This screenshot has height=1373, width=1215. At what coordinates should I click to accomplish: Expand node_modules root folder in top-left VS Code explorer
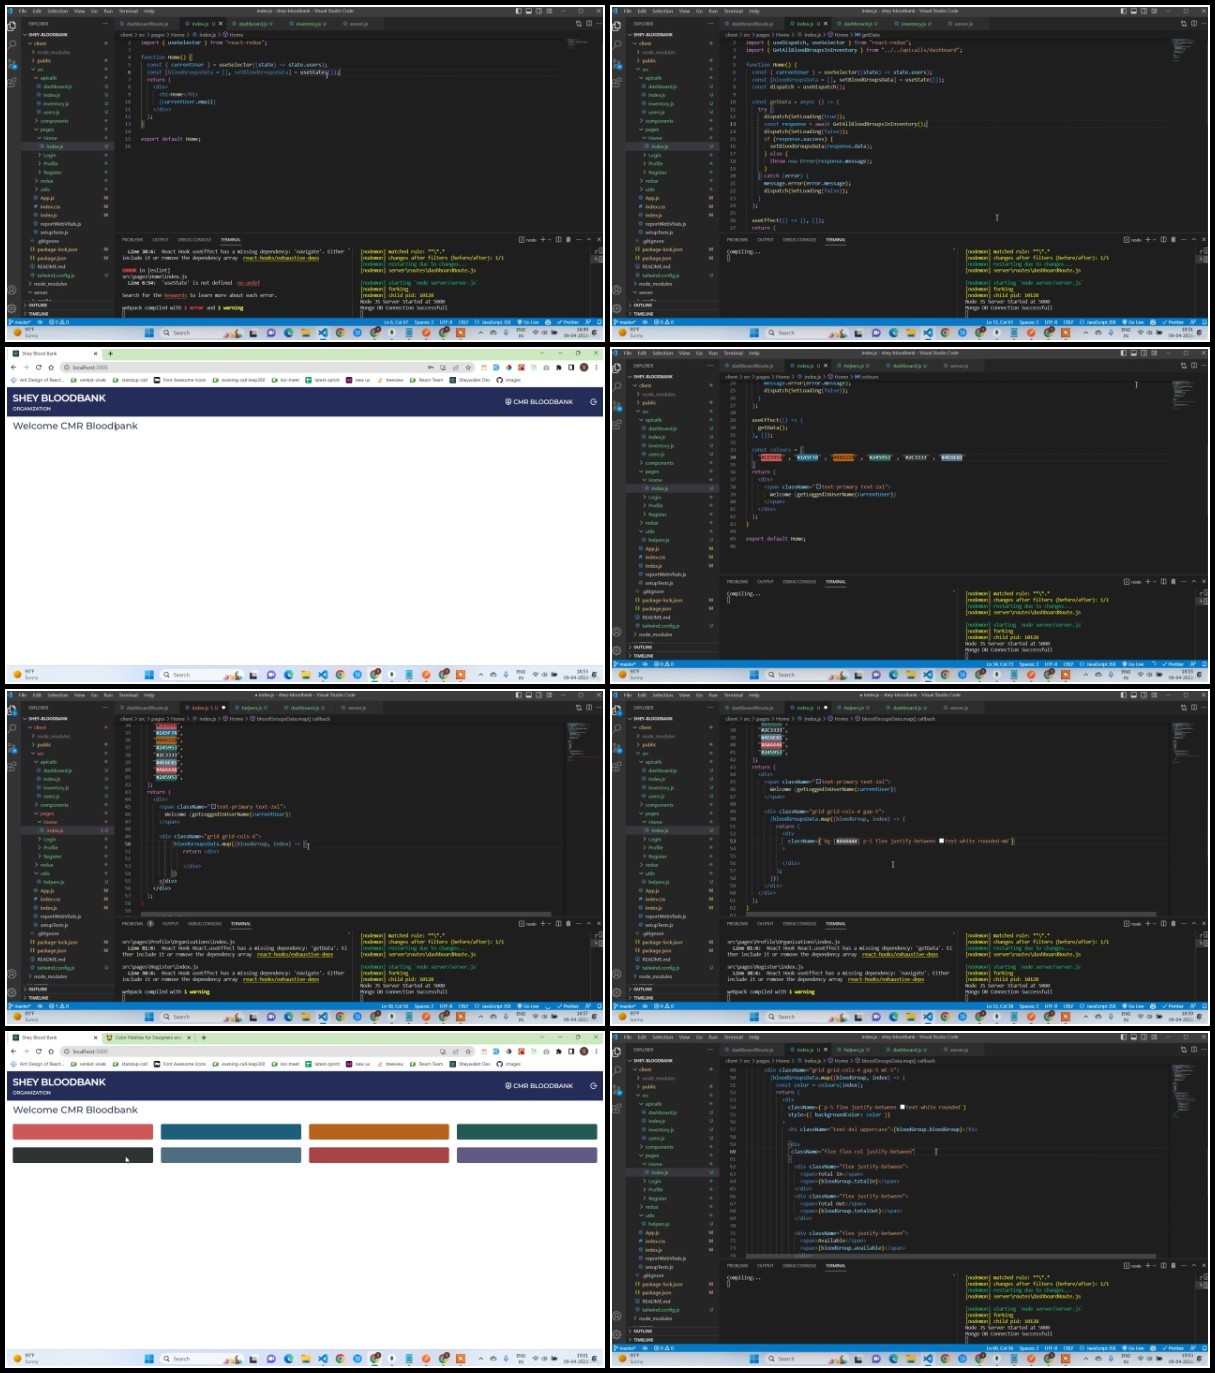coord(50,284)
